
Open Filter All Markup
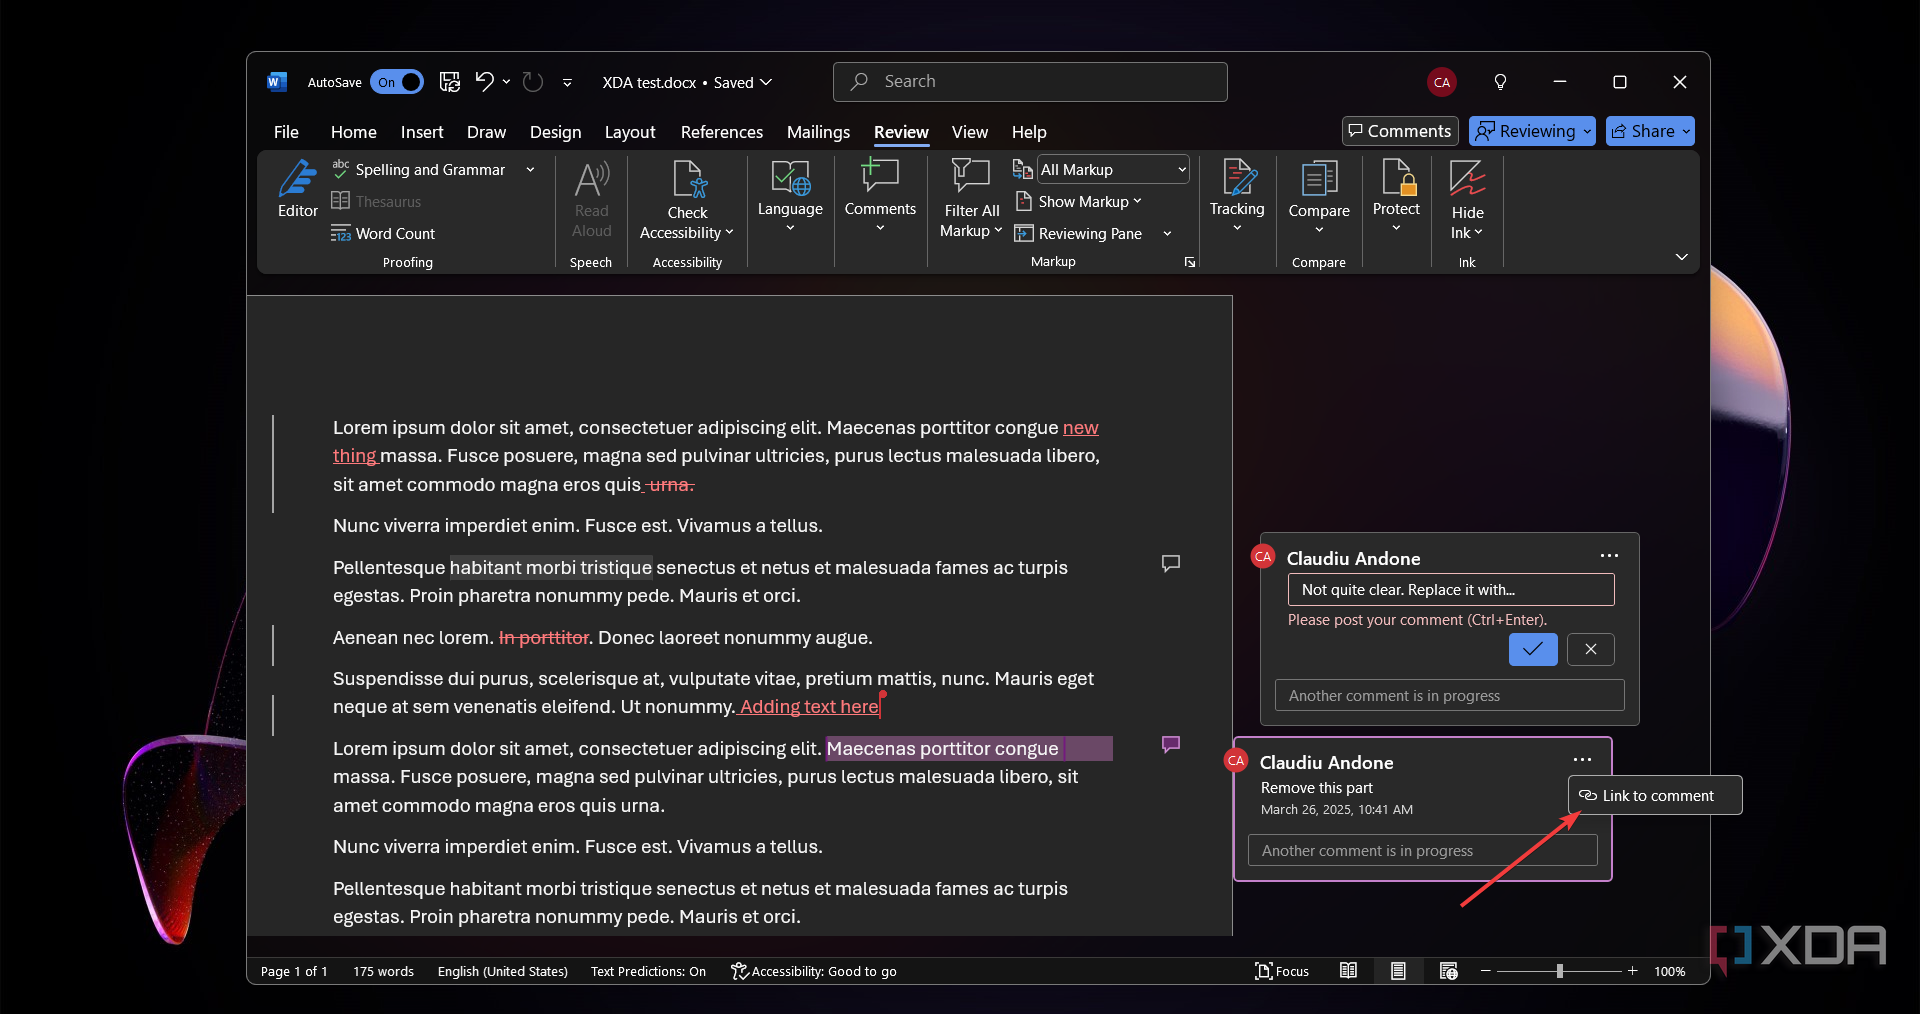971,200
